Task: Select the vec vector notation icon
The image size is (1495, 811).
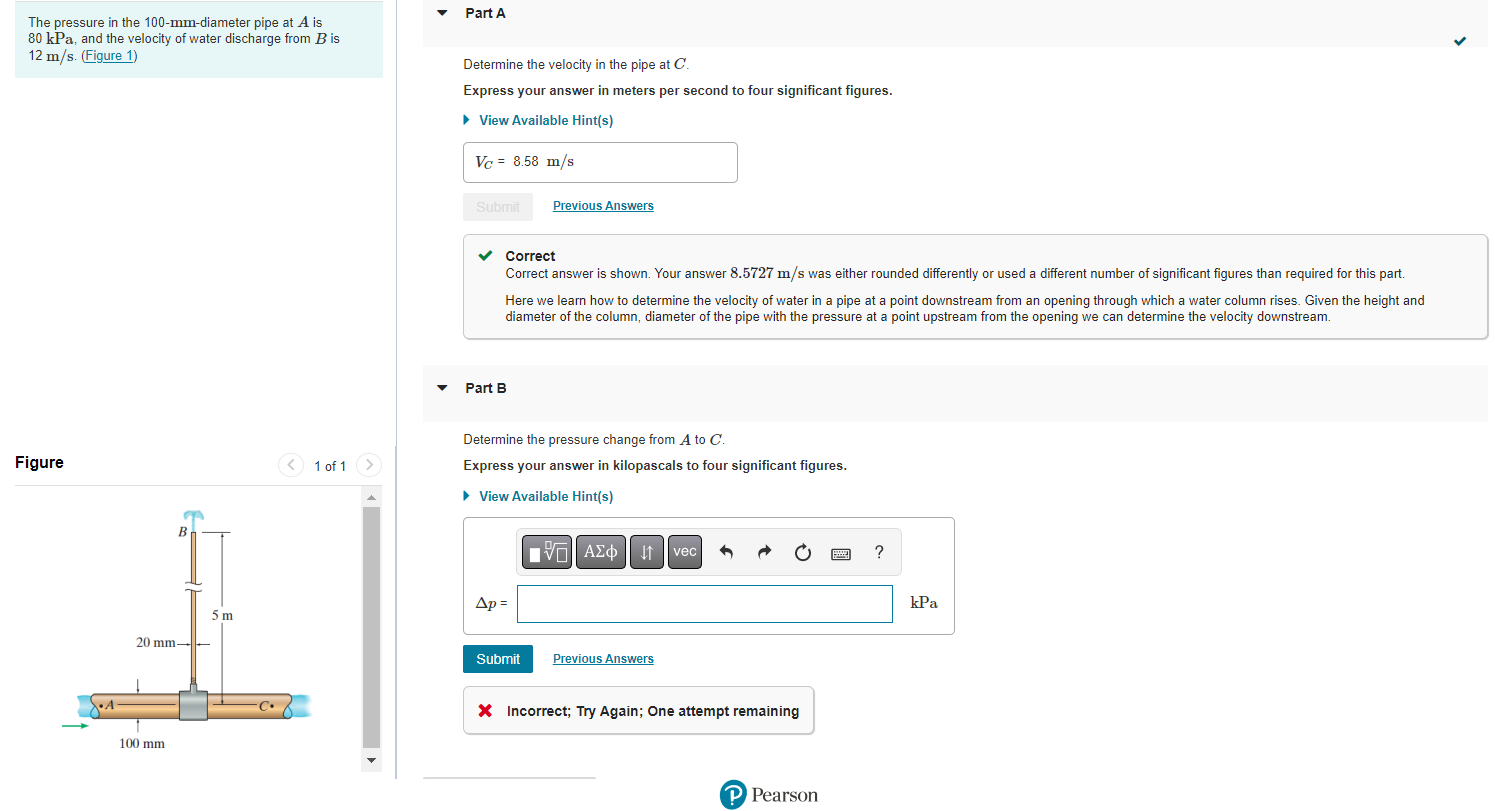Action: pos(684,551)
